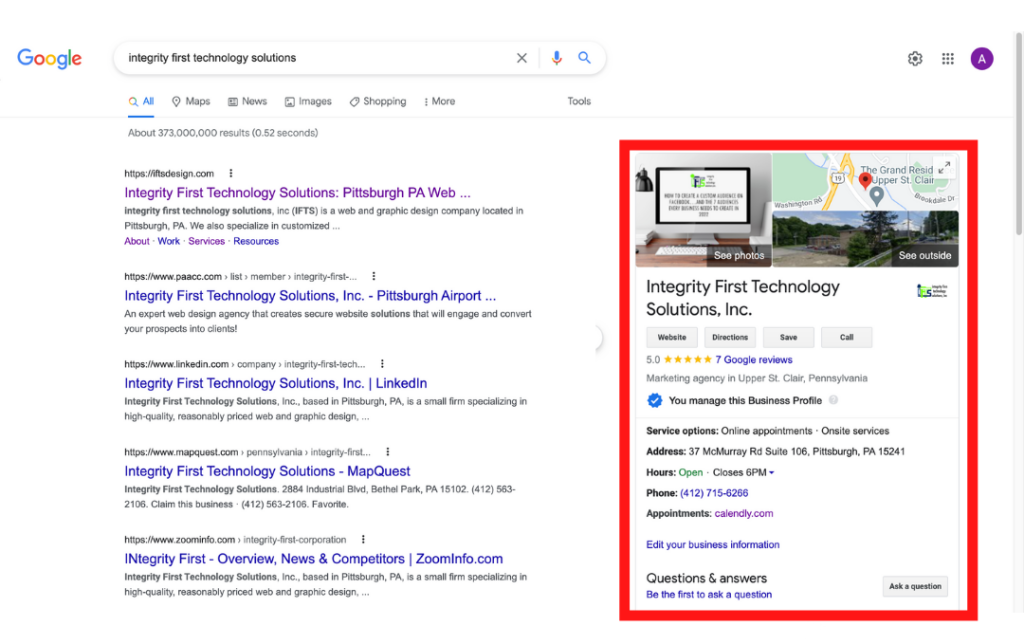This screenshot has height=644, width=1024.
Task: Click the verified badge checkmark icon
Action: pos(654,400)
